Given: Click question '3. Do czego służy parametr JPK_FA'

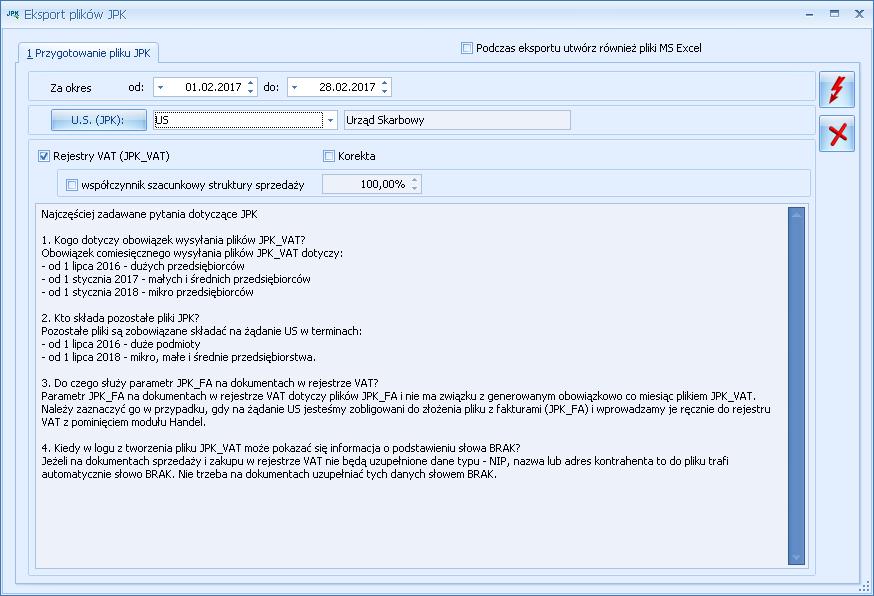Looking at the screenshot, I should coord(210,383).
